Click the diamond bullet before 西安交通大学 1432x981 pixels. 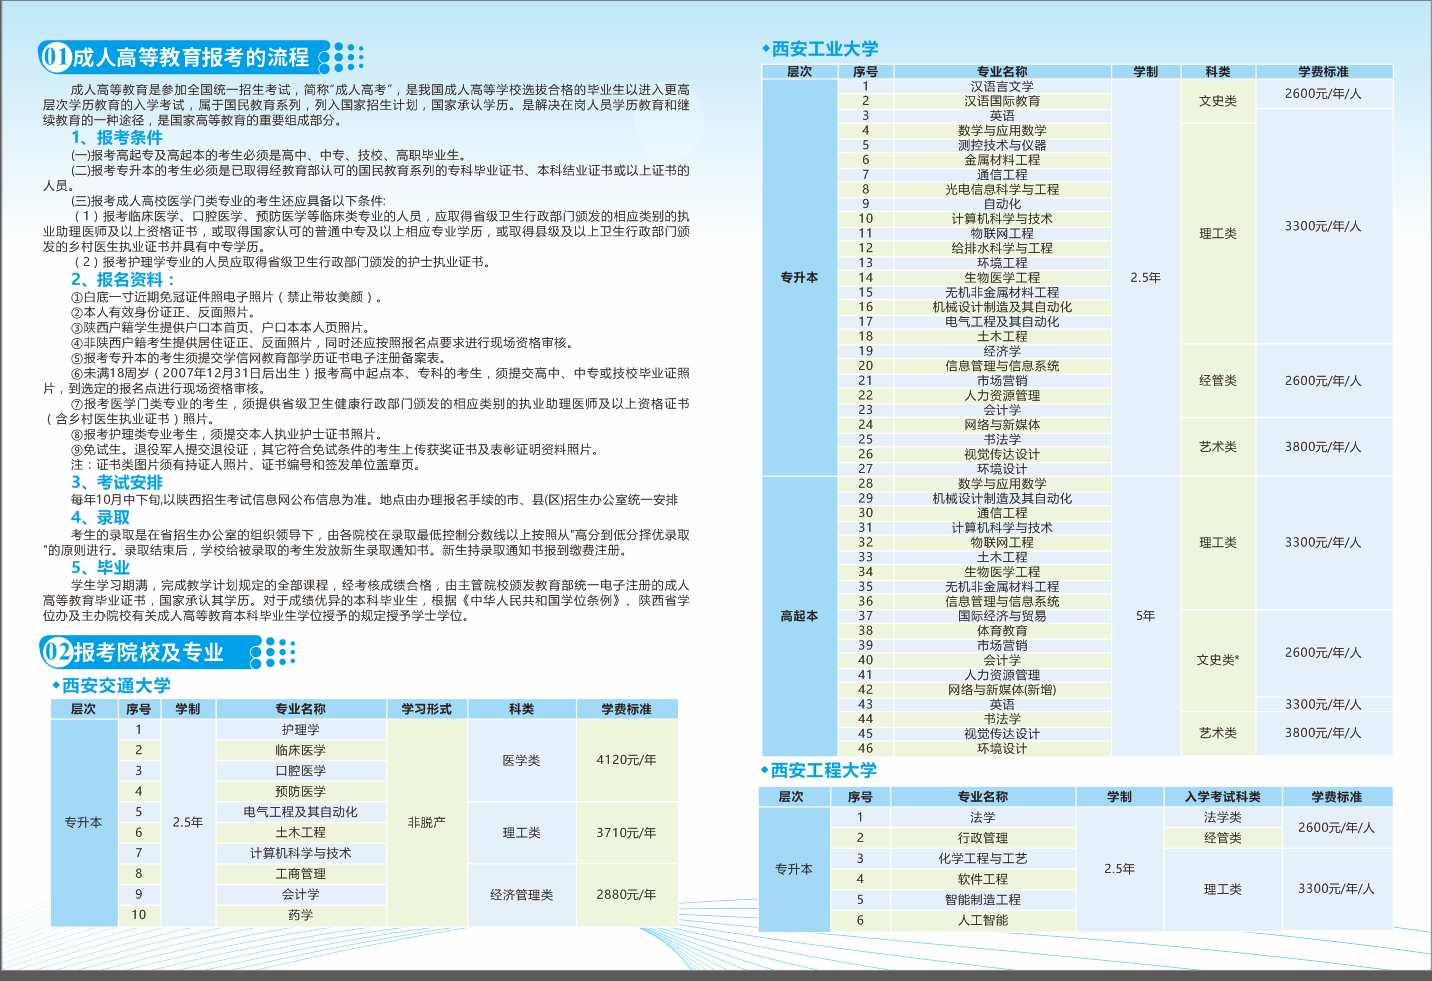coord(56,685)
